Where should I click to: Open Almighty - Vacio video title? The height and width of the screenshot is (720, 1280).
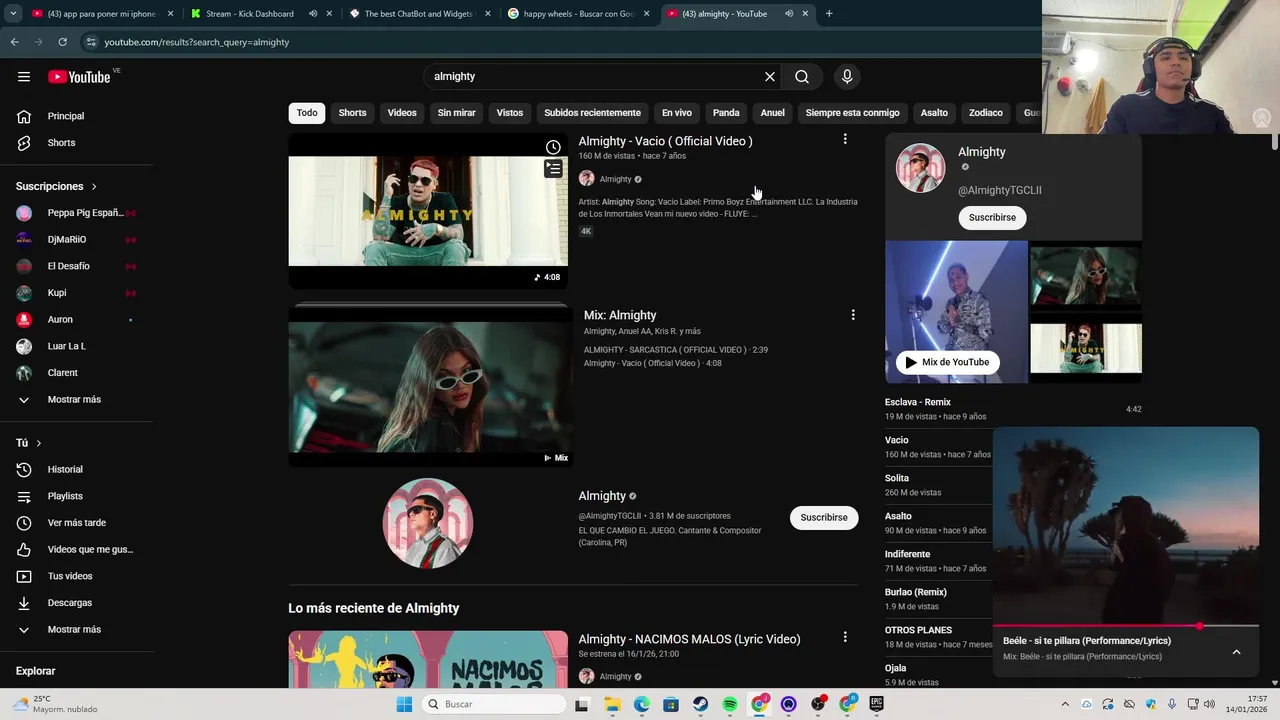point(665,141)
